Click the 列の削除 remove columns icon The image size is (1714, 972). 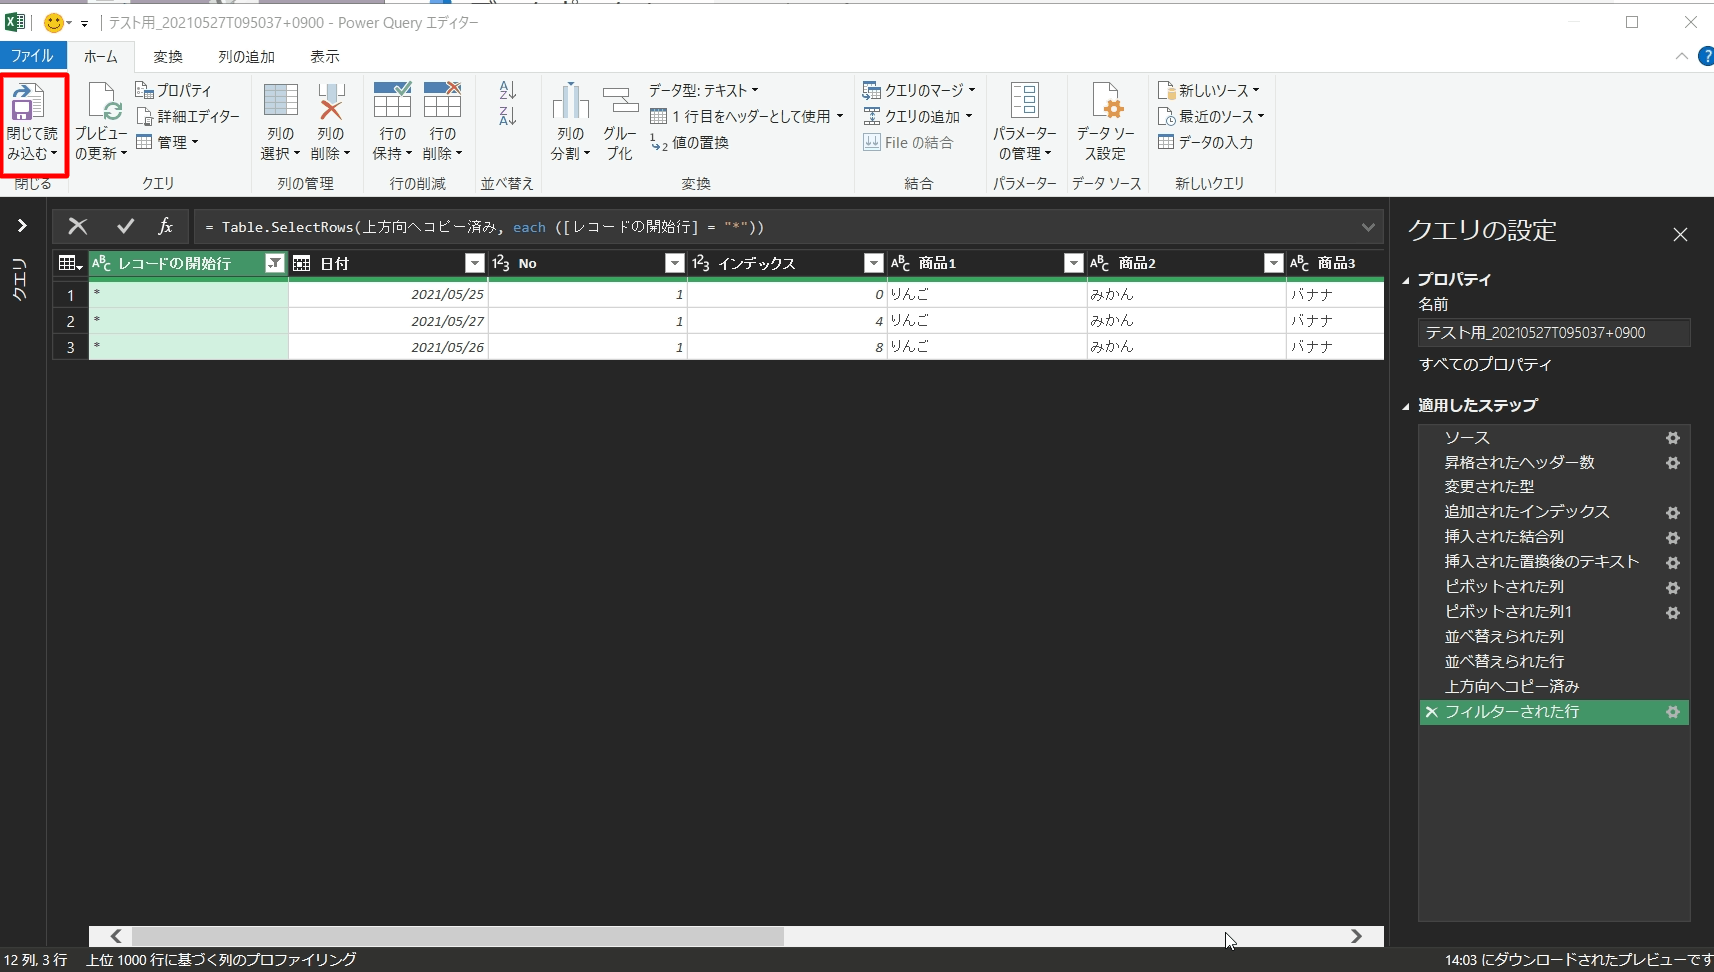click(x=330, y=103)
